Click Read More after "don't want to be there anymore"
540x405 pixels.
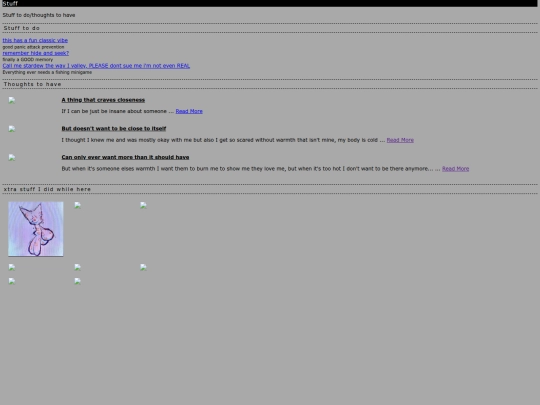point(456,169)
